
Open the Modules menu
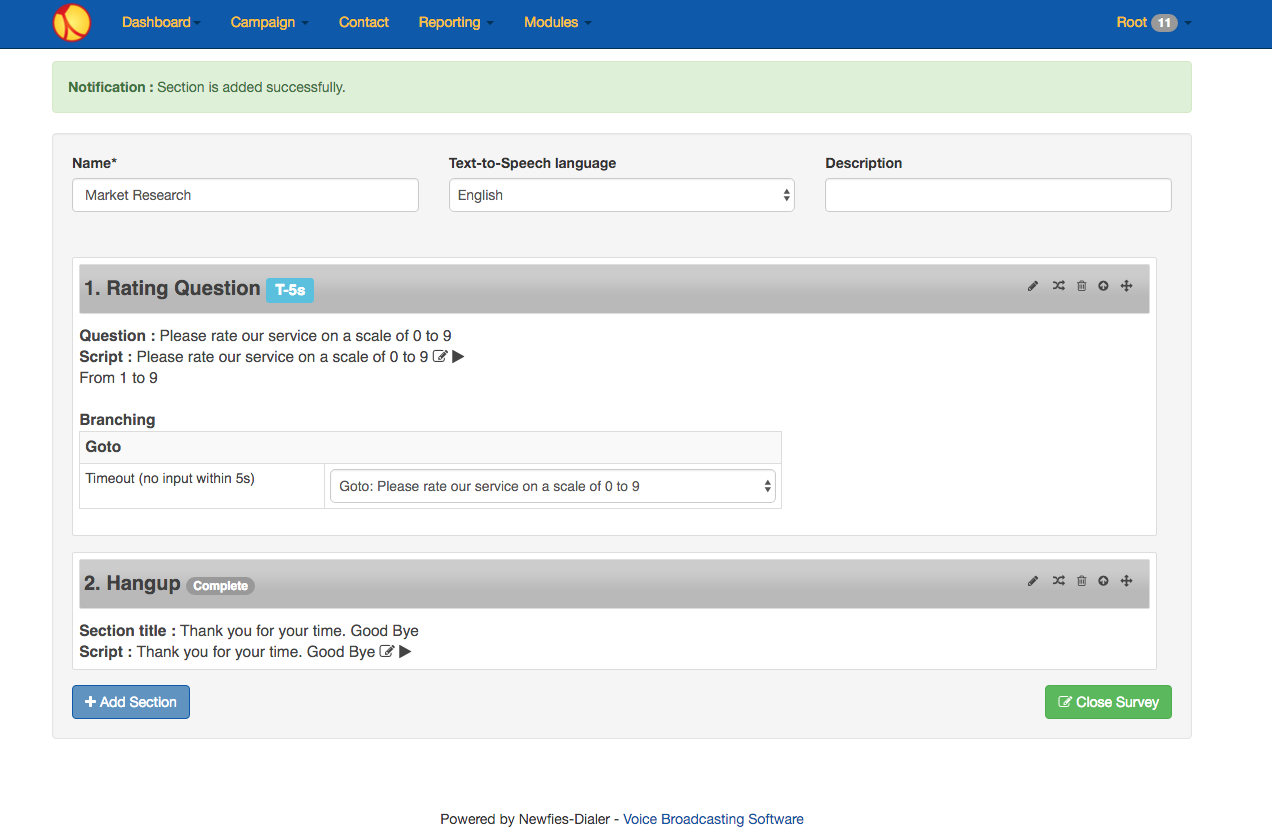[557, 22]
